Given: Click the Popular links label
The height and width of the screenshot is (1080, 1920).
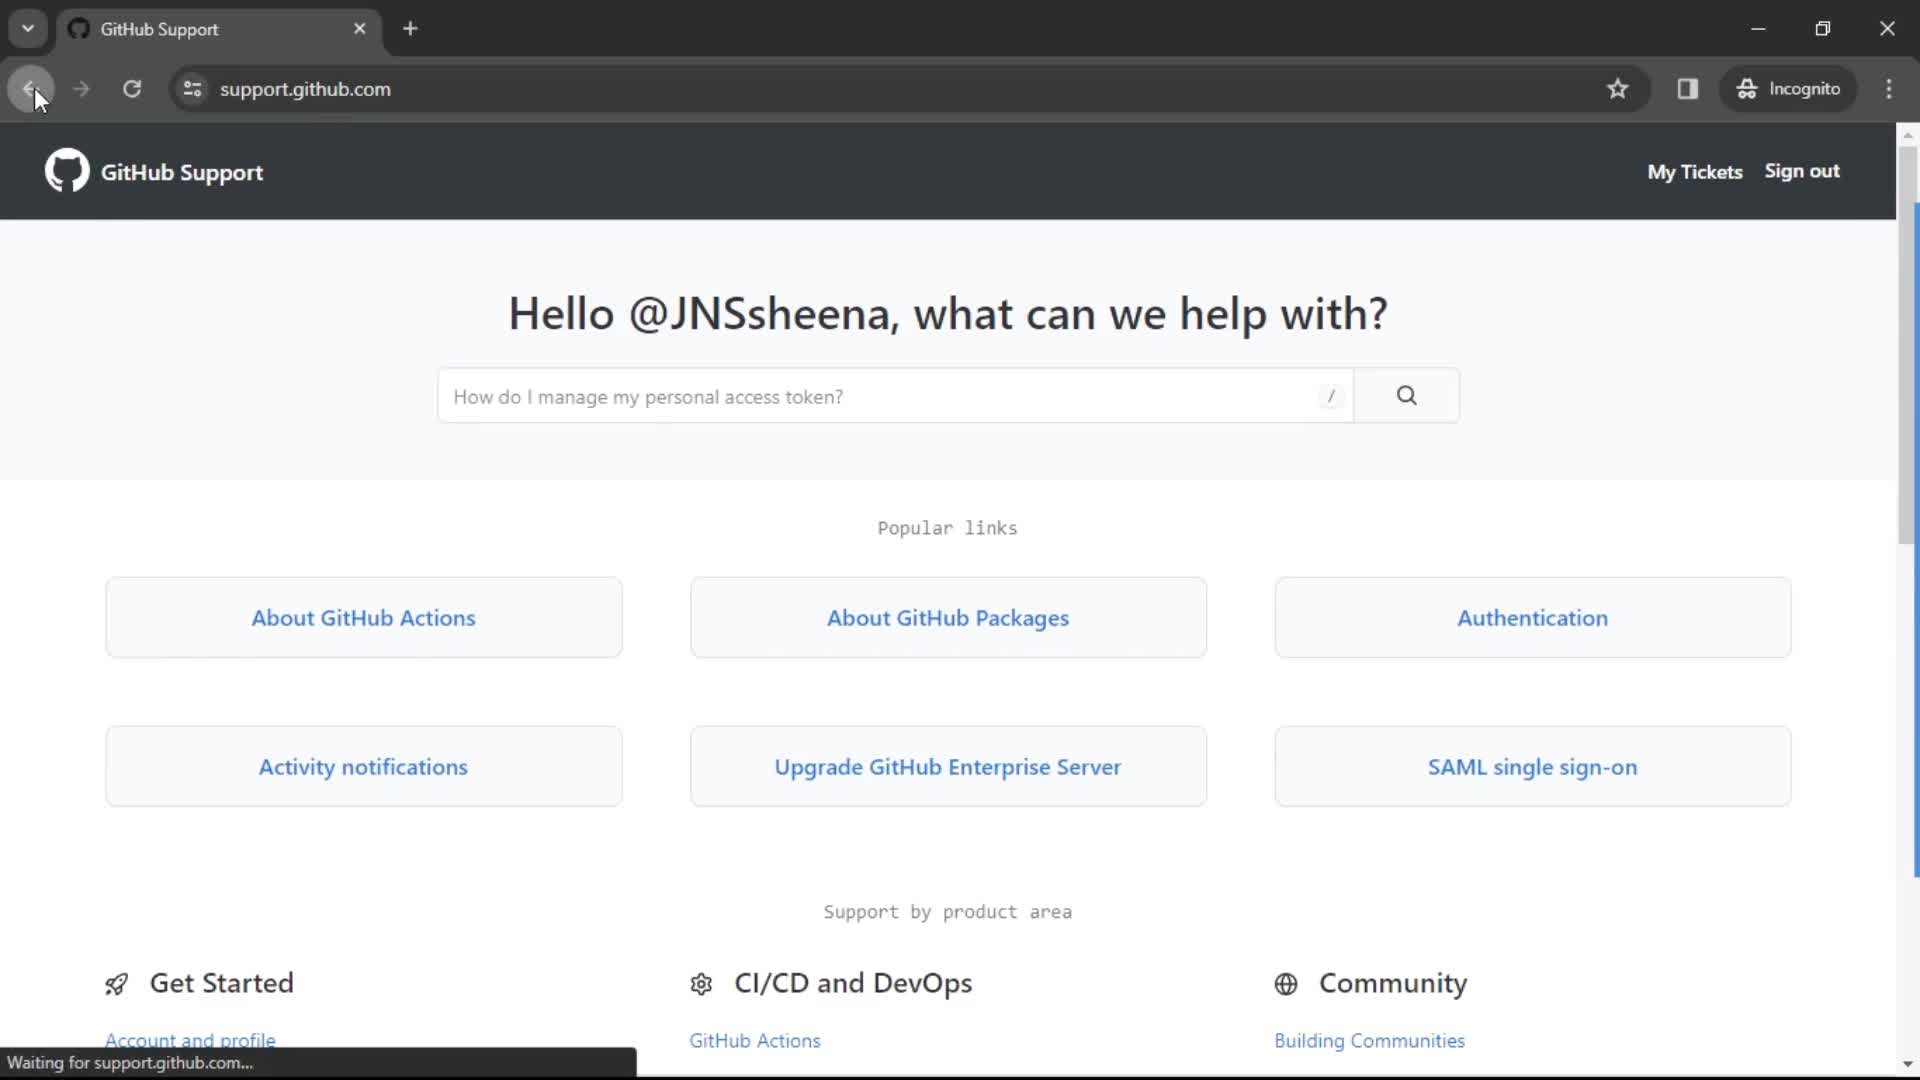Looking at the screenshot, I should point(947,528).
